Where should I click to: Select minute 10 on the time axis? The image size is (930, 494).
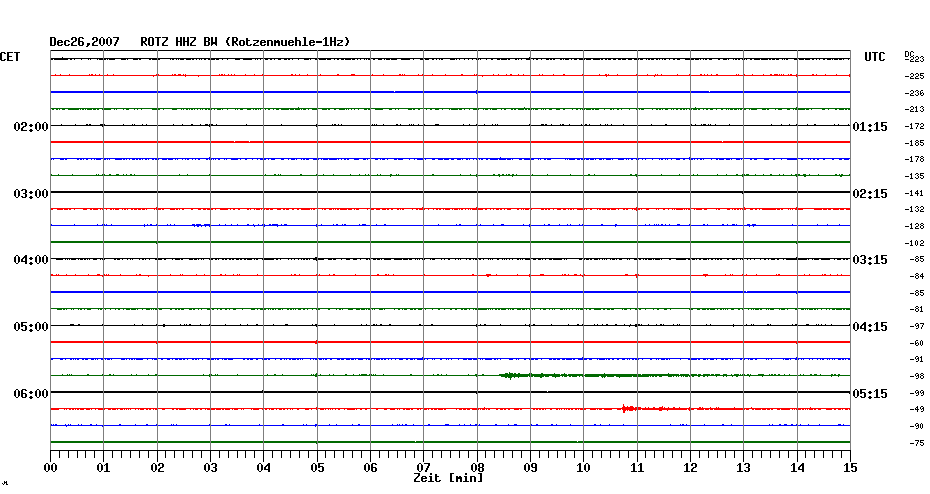[x=584, y=467]
